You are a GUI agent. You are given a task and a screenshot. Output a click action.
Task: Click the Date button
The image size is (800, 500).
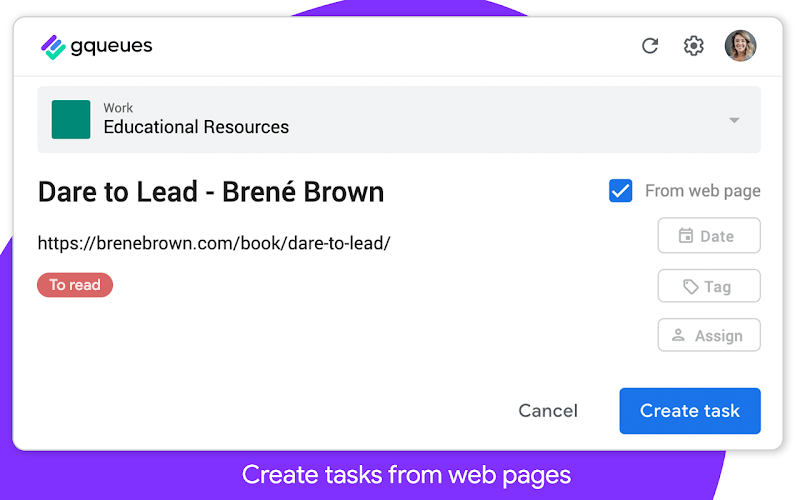tap(709, 235)
